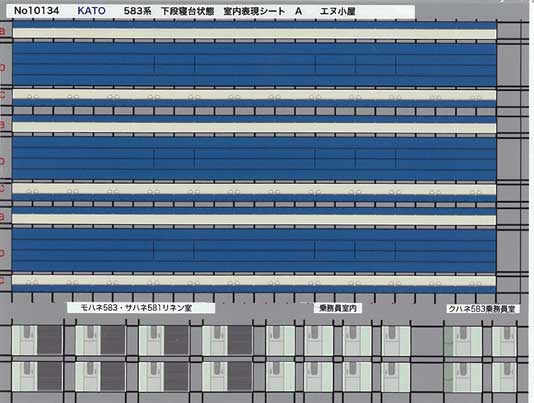The width and height of the screenshot is (534, 403).
Task: Click the "クハネ583乗務員室" label
Action: coord(482,309)
